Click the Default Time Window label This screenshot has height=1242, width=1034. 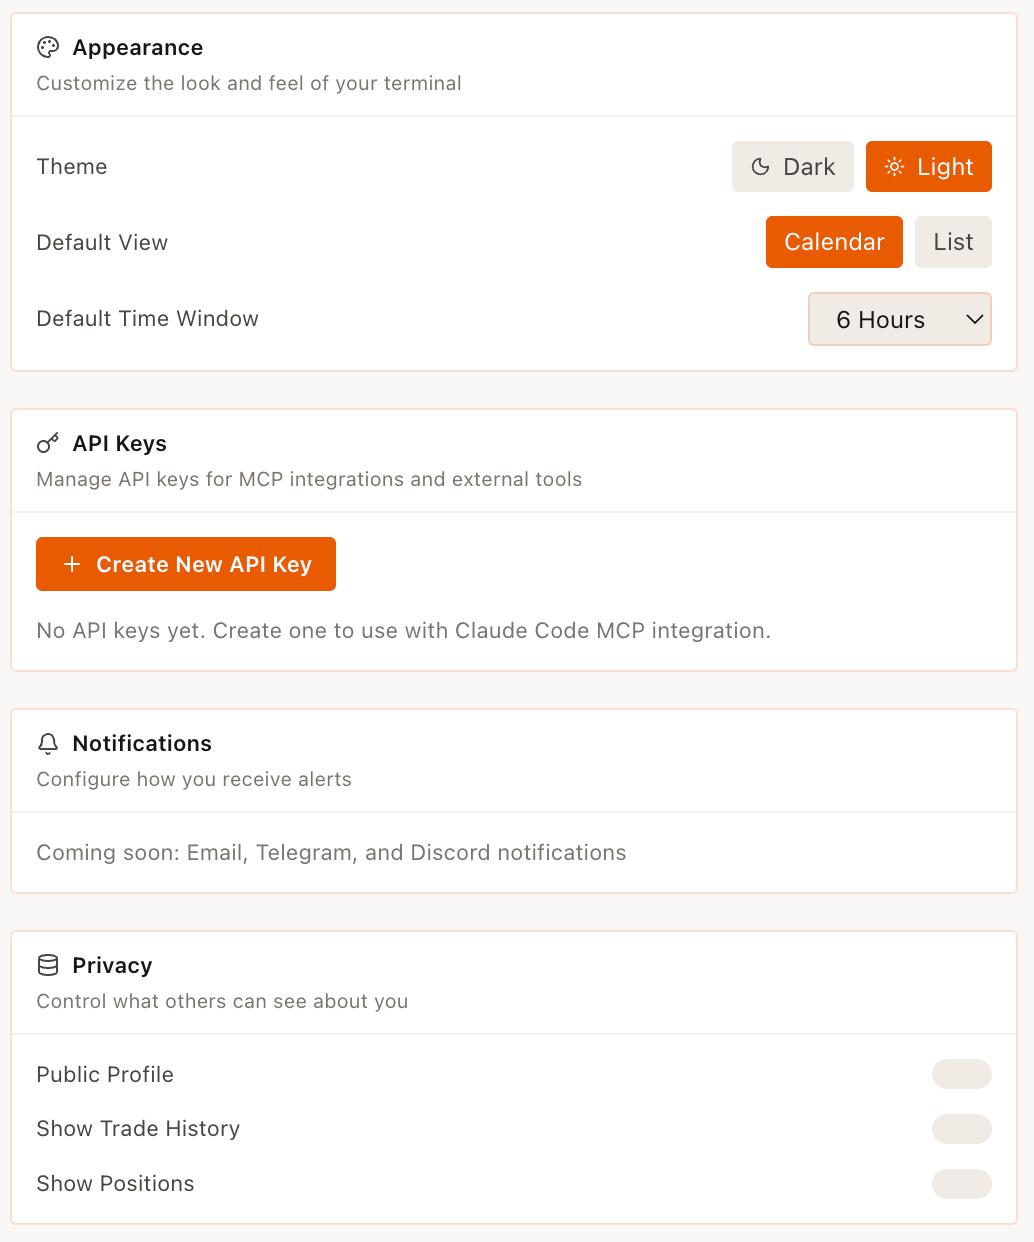(148, 319)
